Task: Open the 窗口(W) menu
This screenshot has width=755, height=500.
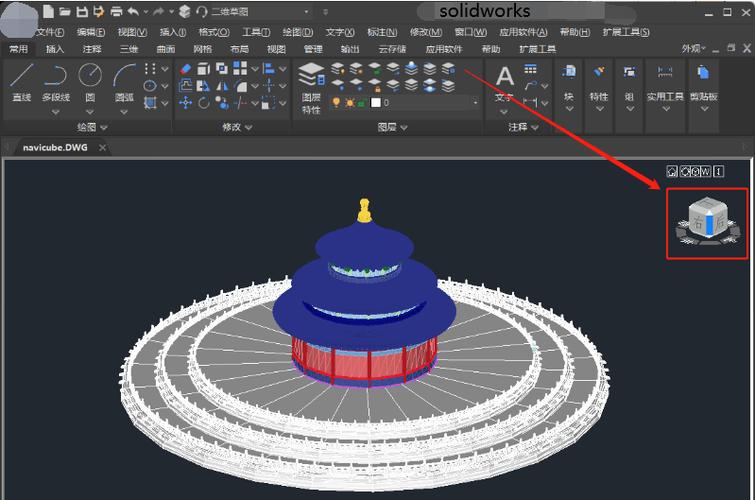Action: [x=470, y=32]
